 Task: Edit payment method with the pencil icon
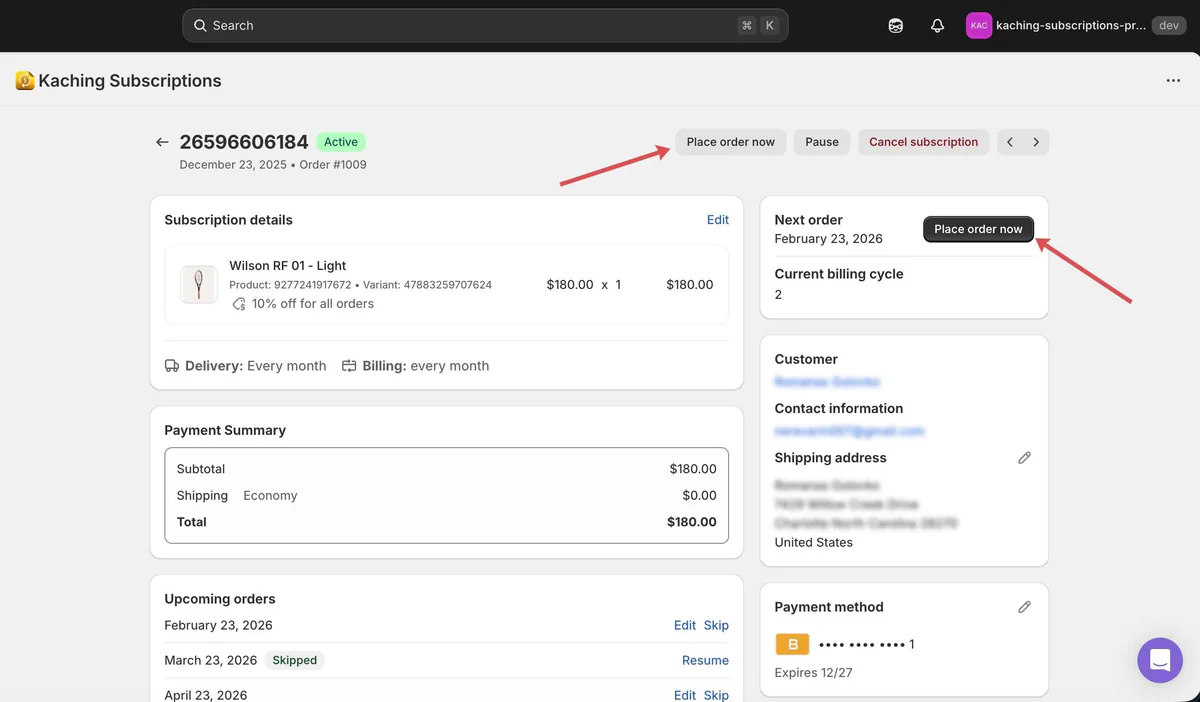click(x=1024, y=607)
